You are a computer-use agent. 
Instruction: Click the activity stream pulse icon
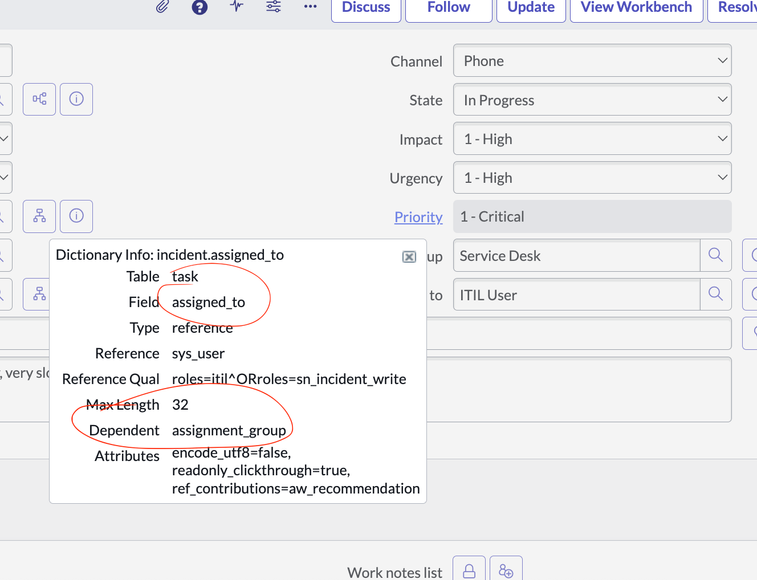236,7
